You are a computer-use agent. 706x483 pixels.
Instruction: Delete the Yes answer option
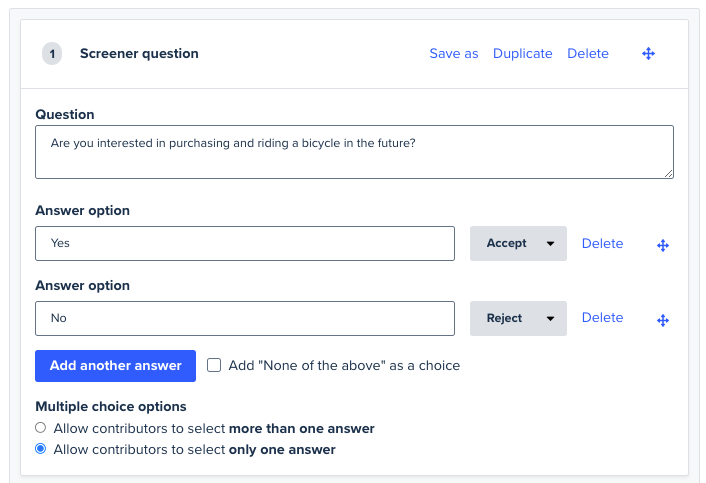point(602,243)
